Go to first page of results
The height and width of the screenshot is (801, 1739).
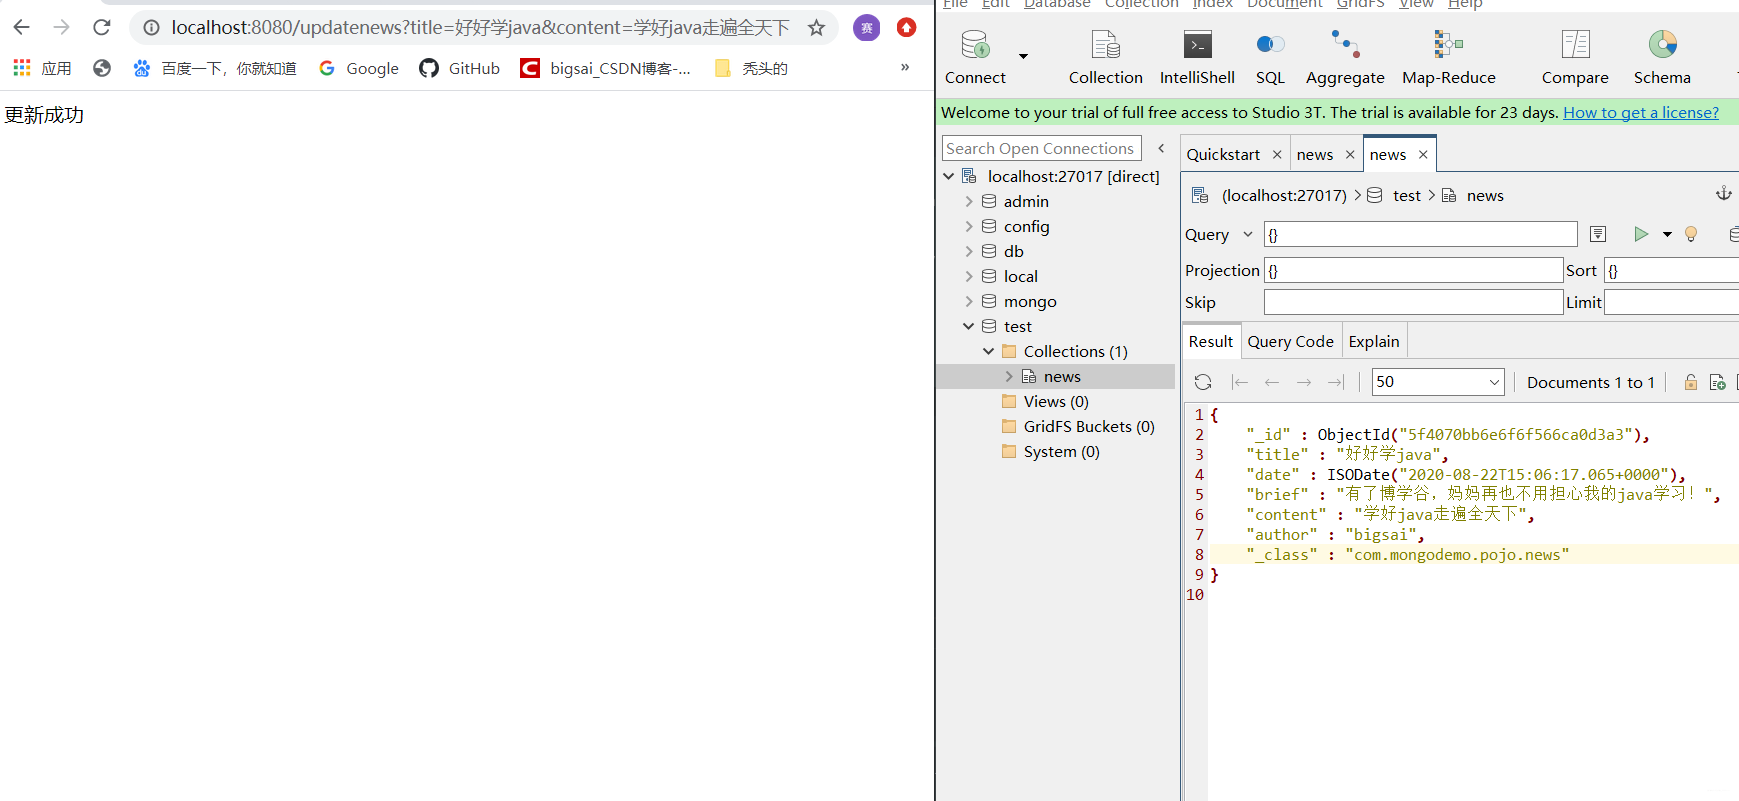[1240, 382]
